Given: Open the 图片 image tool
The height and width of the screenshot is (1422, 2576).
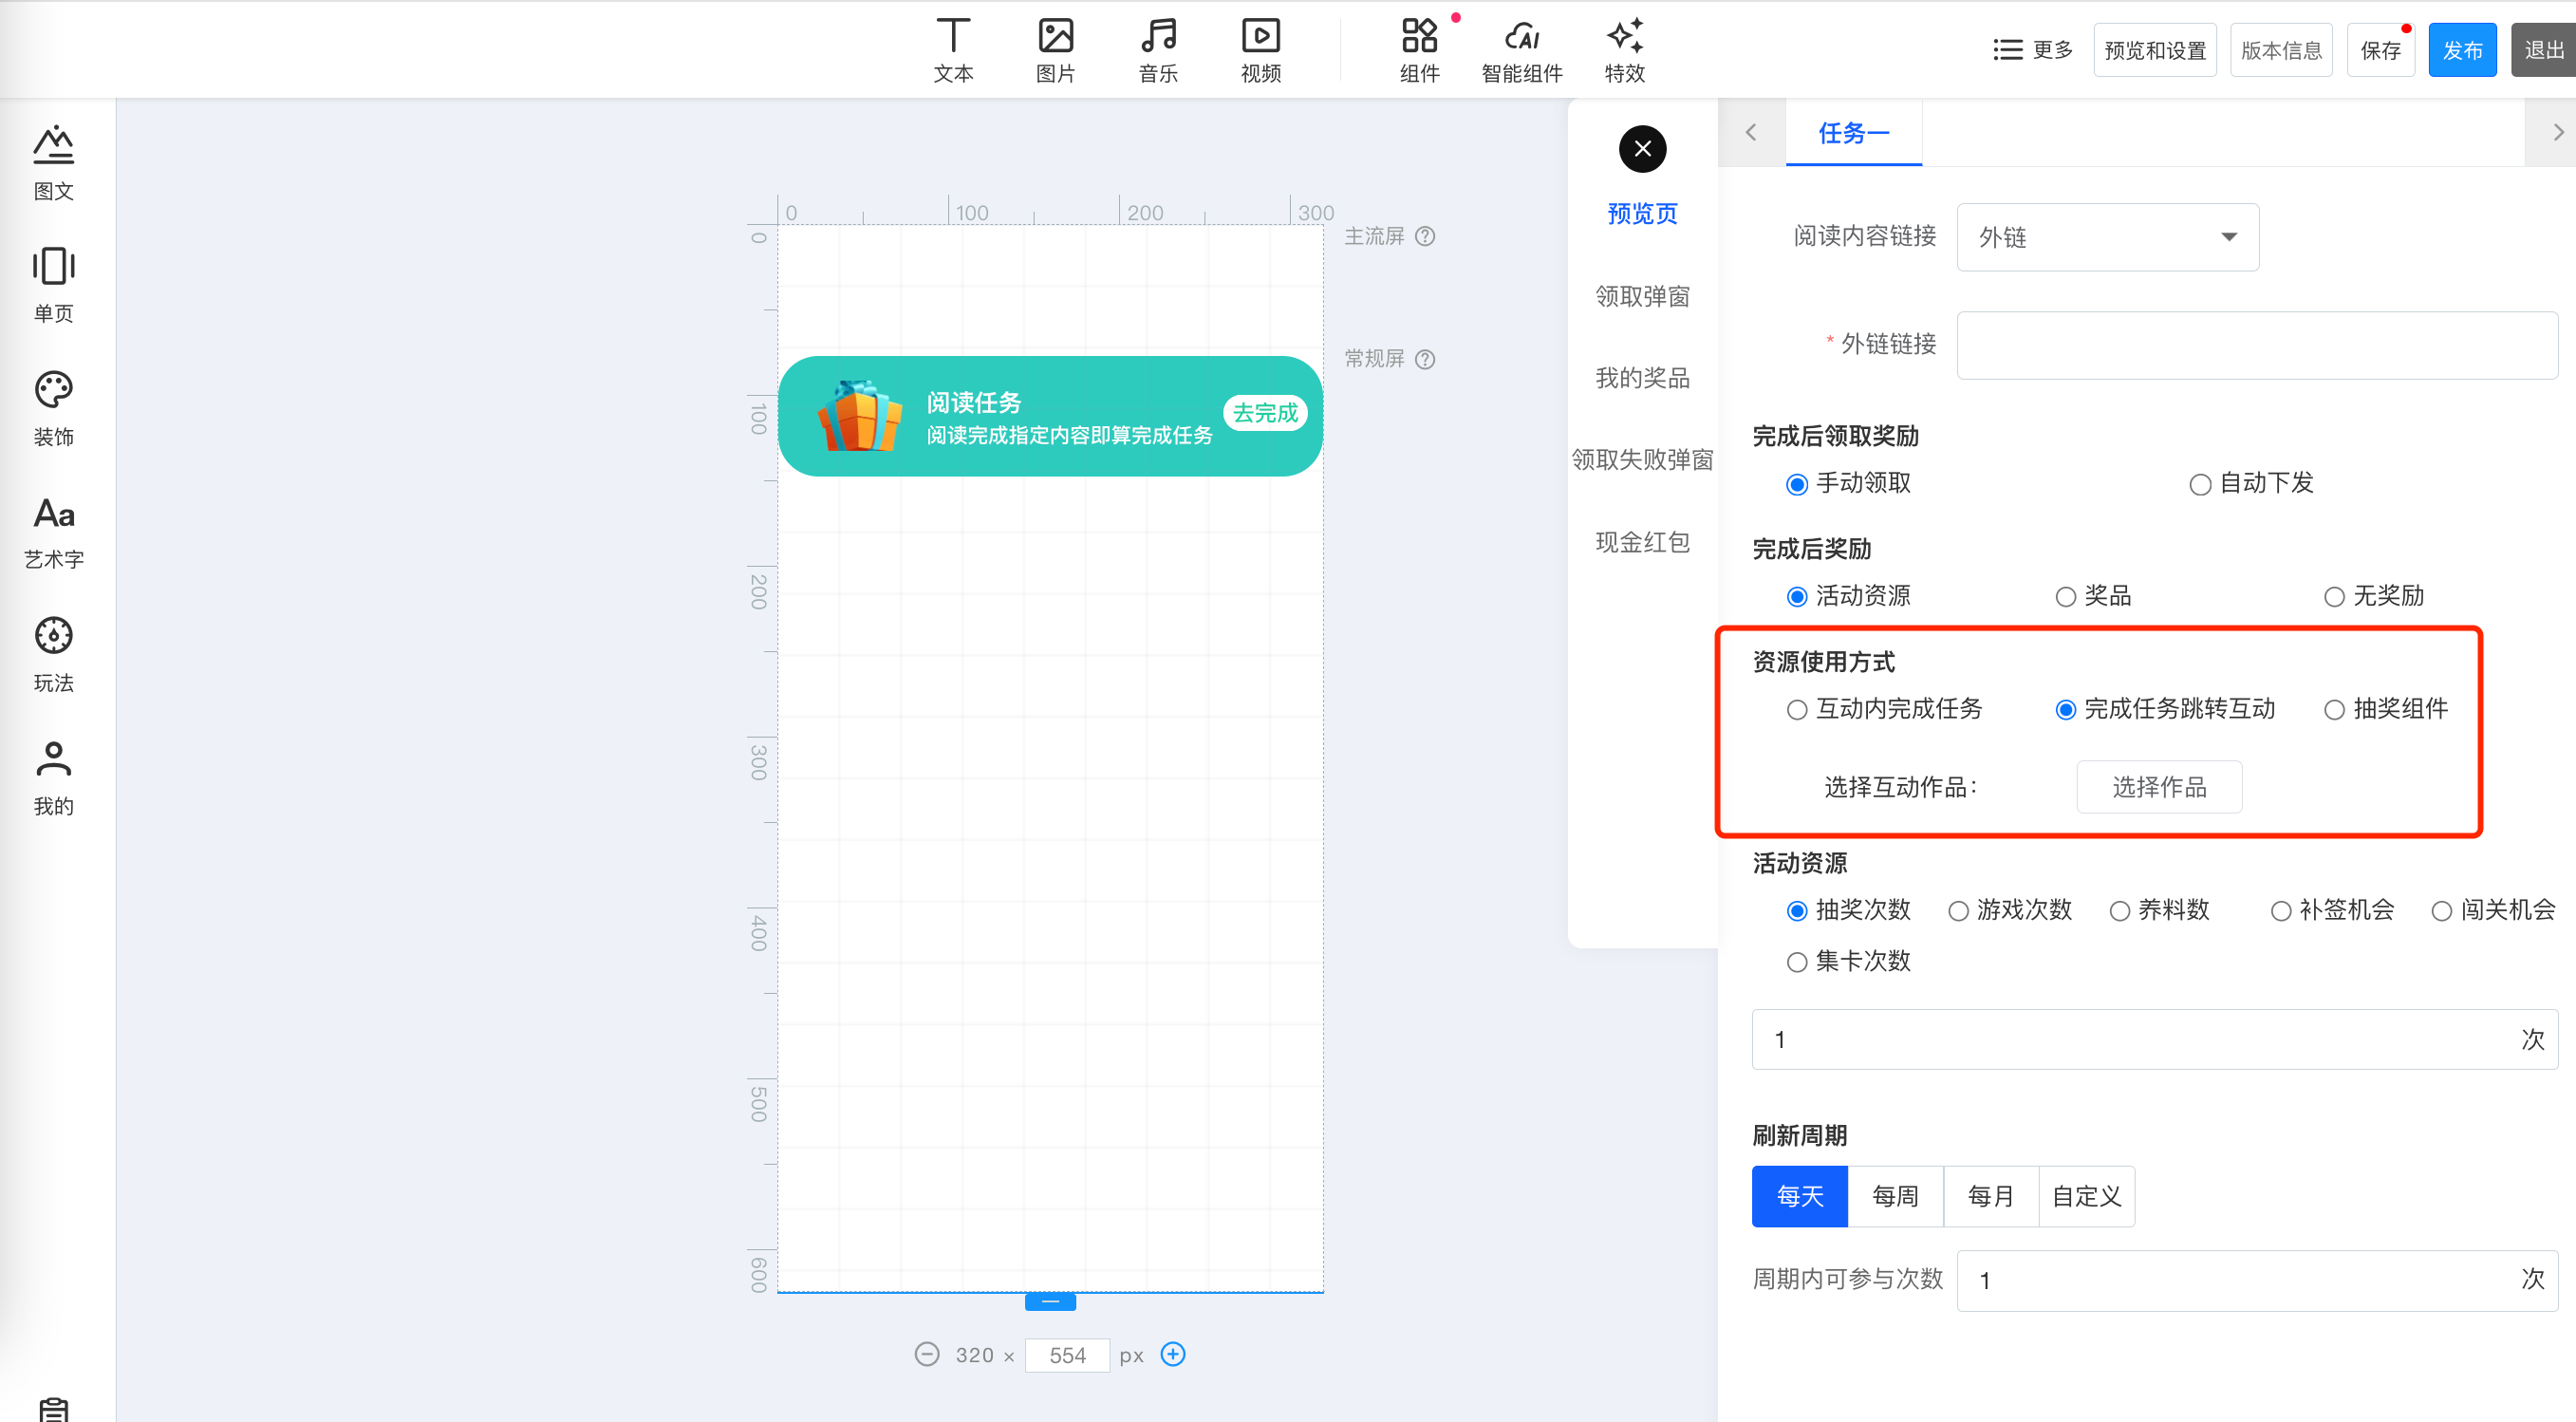Looking at the screenshot, I should tap(1055, 37).
